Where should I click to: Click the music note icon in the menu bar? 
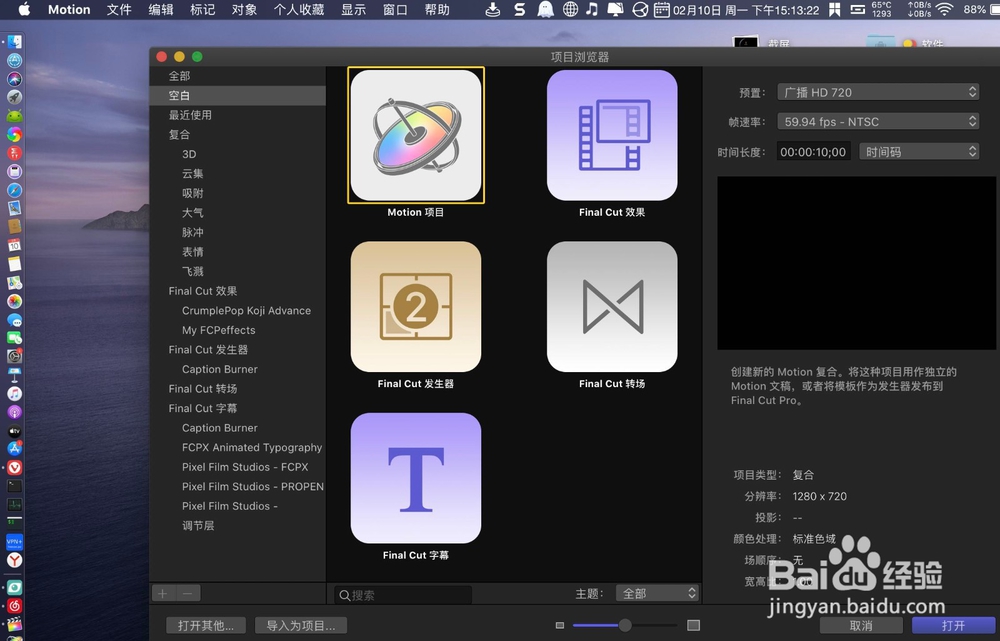click(x=592, y=9)
